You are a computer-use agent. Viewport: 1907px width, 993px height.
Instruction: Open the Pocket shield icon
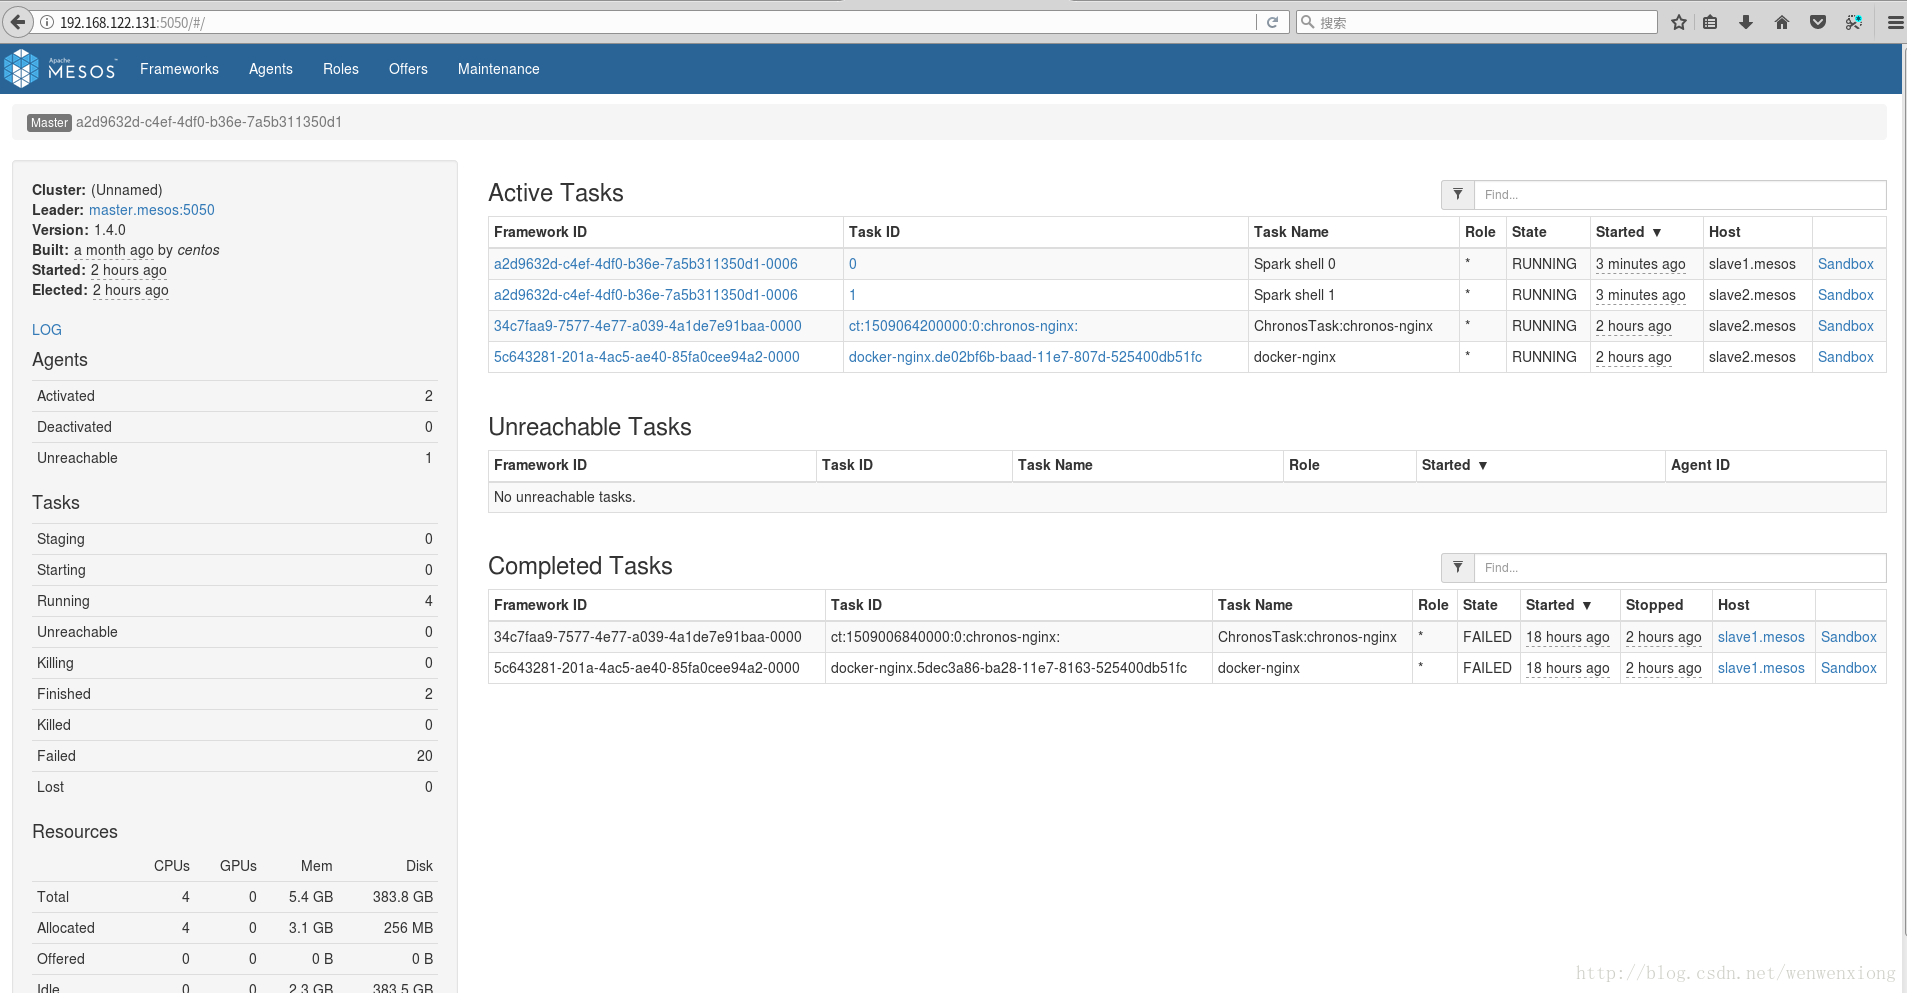pos(1818,22)
